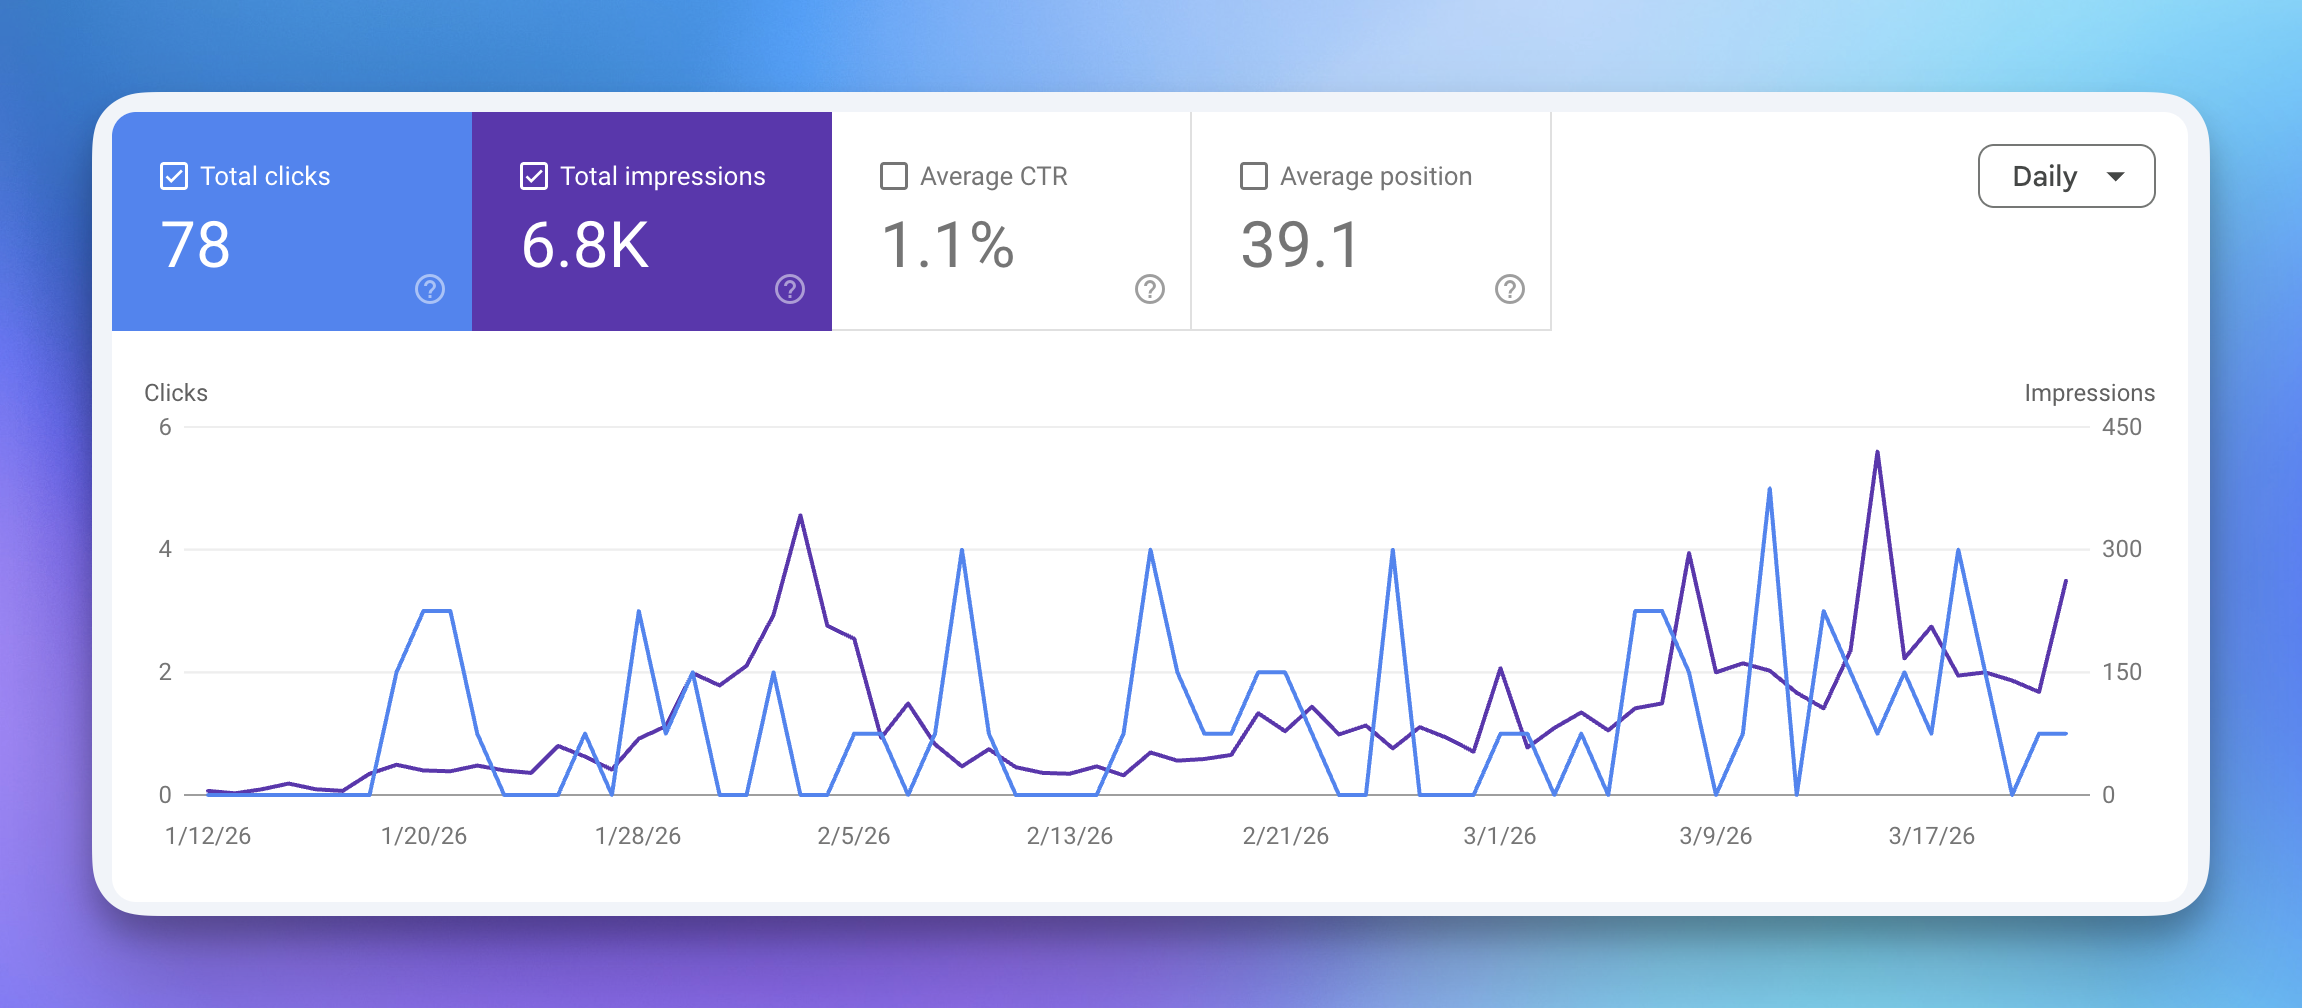The image size is (2302, 1008).
Task: Click the 1/12/26 date label
Action: [208, 836]
